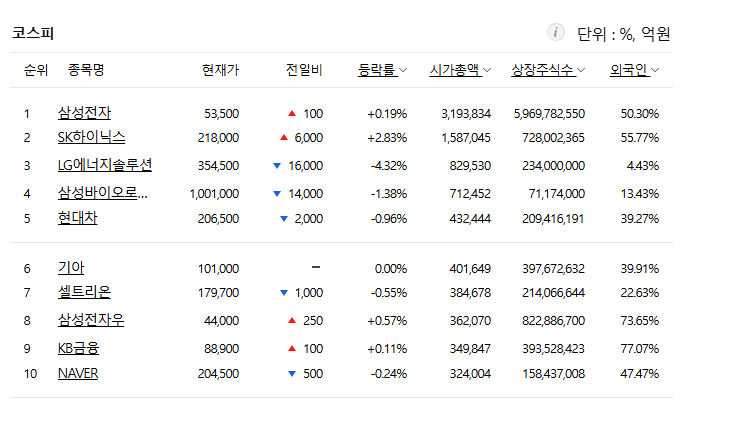This screenshot has width=734, height=421.
Task: Click the 종목명 column header
Action: [86, 70]
